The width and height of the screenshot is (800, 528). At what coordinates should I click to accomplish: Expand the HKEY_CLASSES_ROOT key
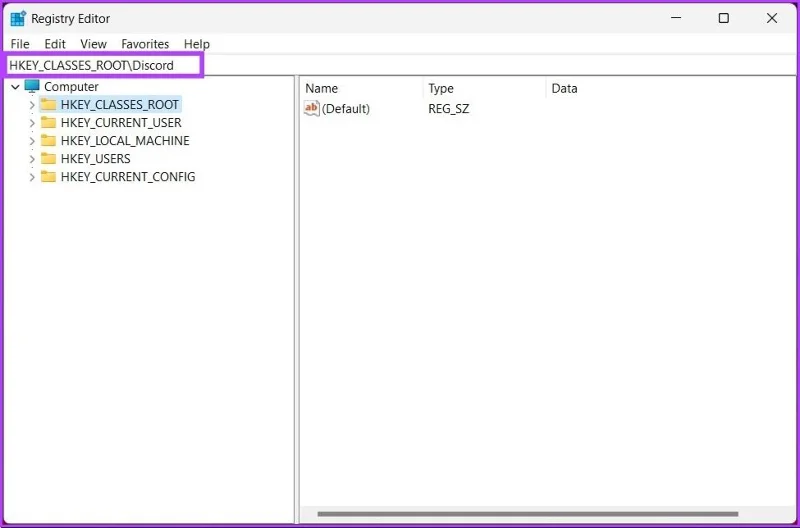(x=32, y=105)
